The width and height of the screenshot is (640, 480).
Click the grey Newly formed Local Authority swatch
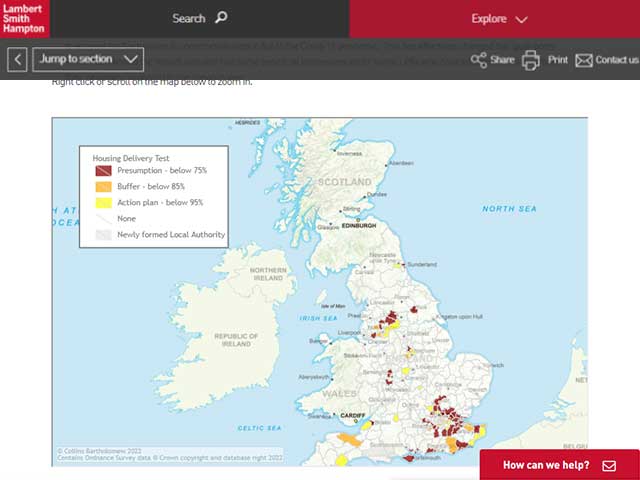[x=104, y=235]
